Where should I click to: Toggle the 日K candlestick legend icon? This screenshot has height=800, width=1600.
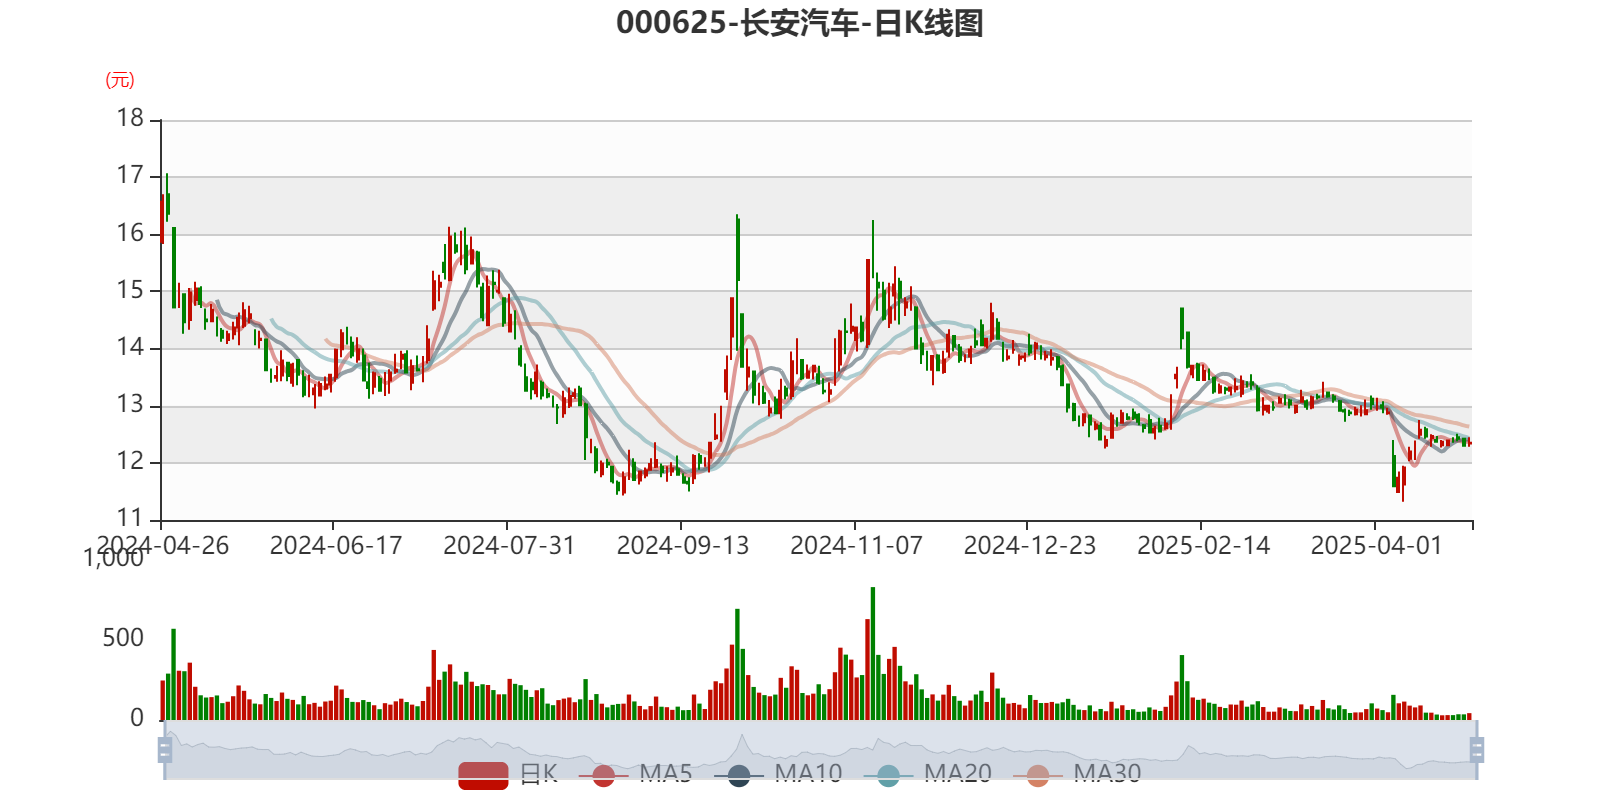coord(483,775)
